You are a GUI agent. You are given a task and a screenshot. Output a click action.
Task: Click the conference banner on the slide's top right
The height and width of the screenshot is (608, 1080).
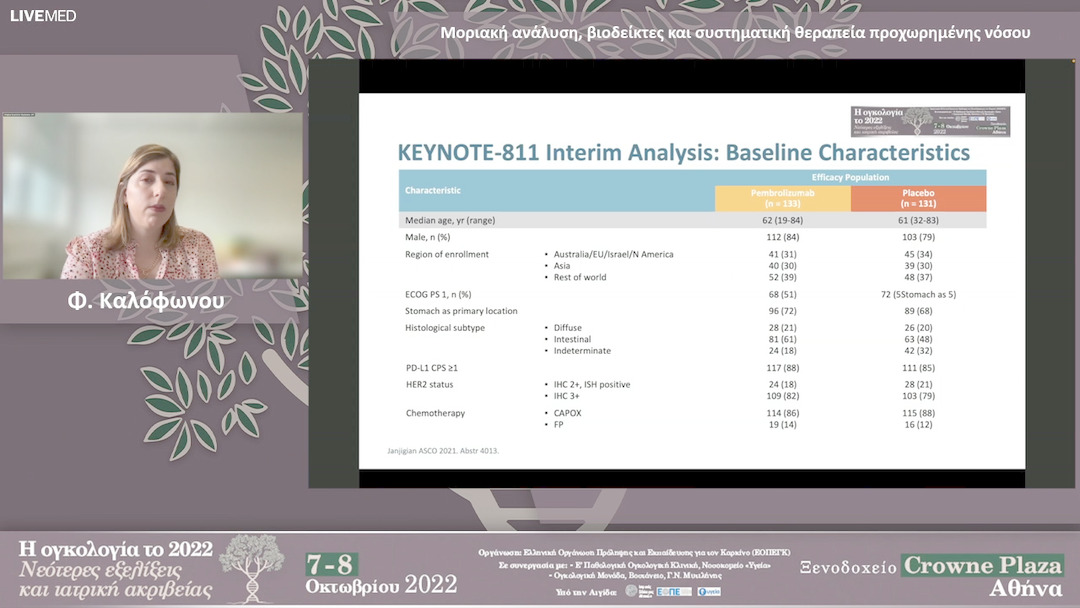pyautogui.click(x=929, y=121)
